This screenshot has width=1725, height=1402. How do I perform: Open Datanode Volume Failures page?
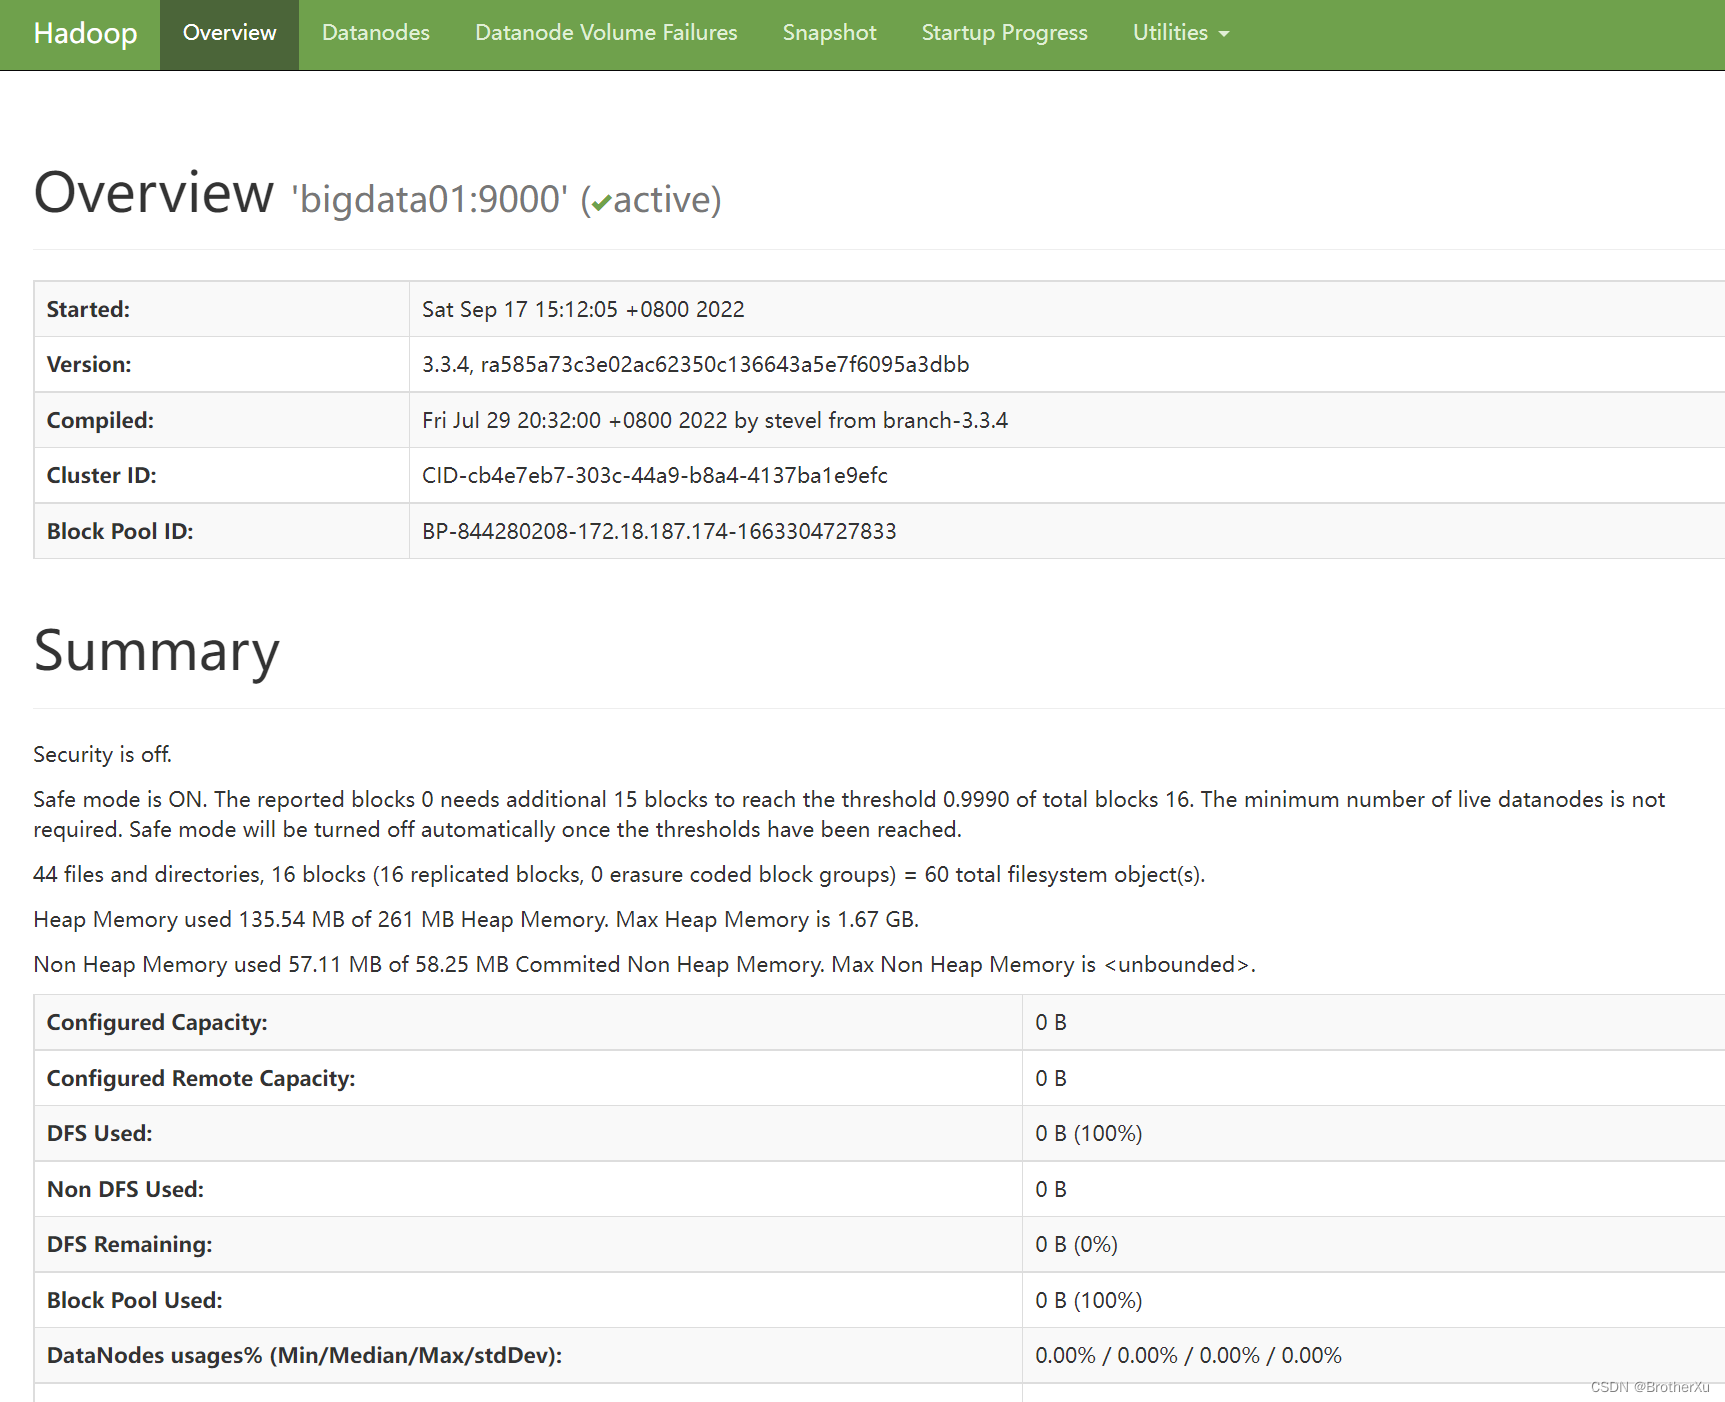(x=606, y=33)
